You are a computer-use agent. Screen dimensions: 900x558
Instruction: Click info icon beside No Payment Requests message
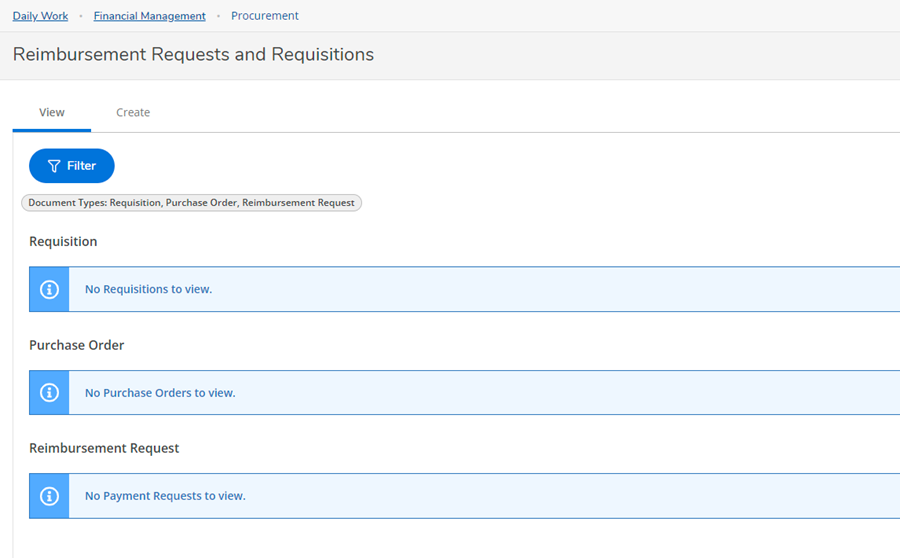[49, 496]
